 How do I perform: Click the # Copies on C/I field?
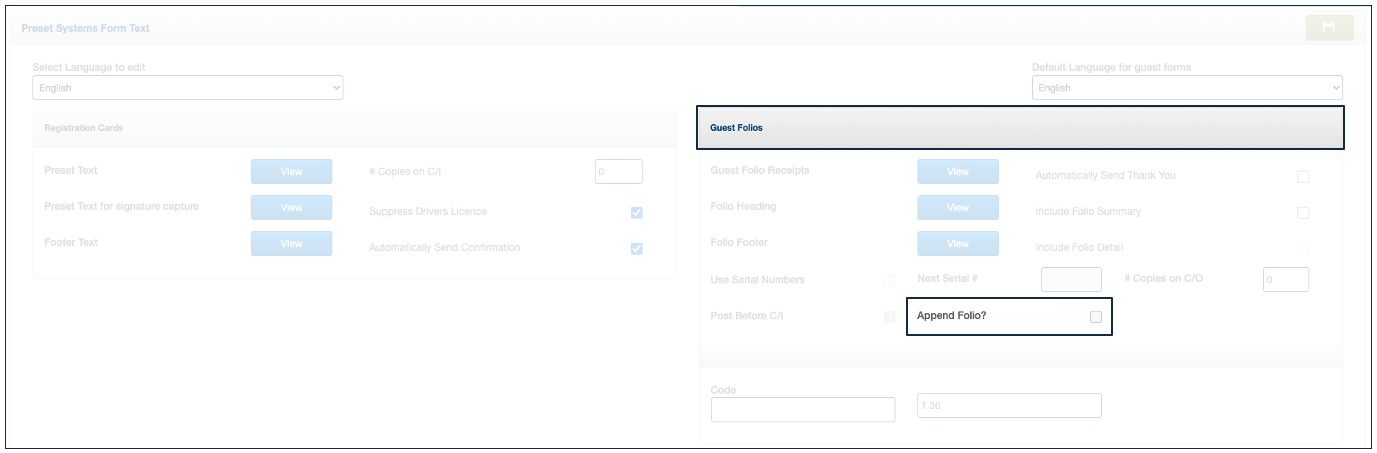coord(618,172)
